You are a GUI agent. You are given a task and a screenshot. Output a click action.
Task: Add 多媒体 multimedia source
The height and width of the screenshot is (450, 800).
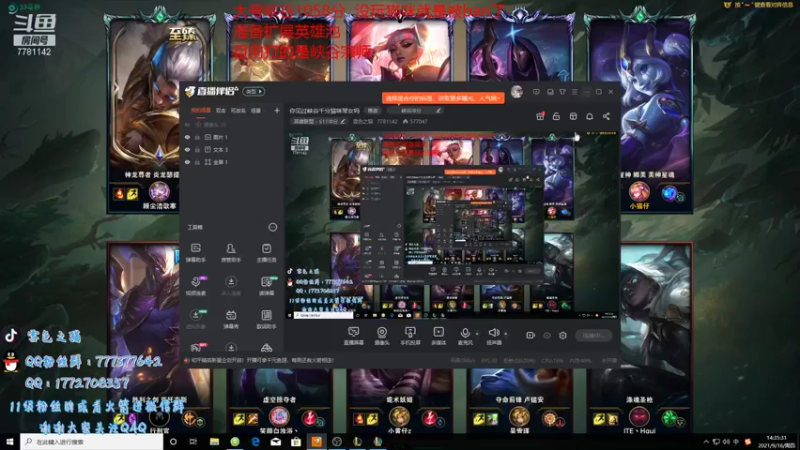pyautogui.click(x=438, y=336)
